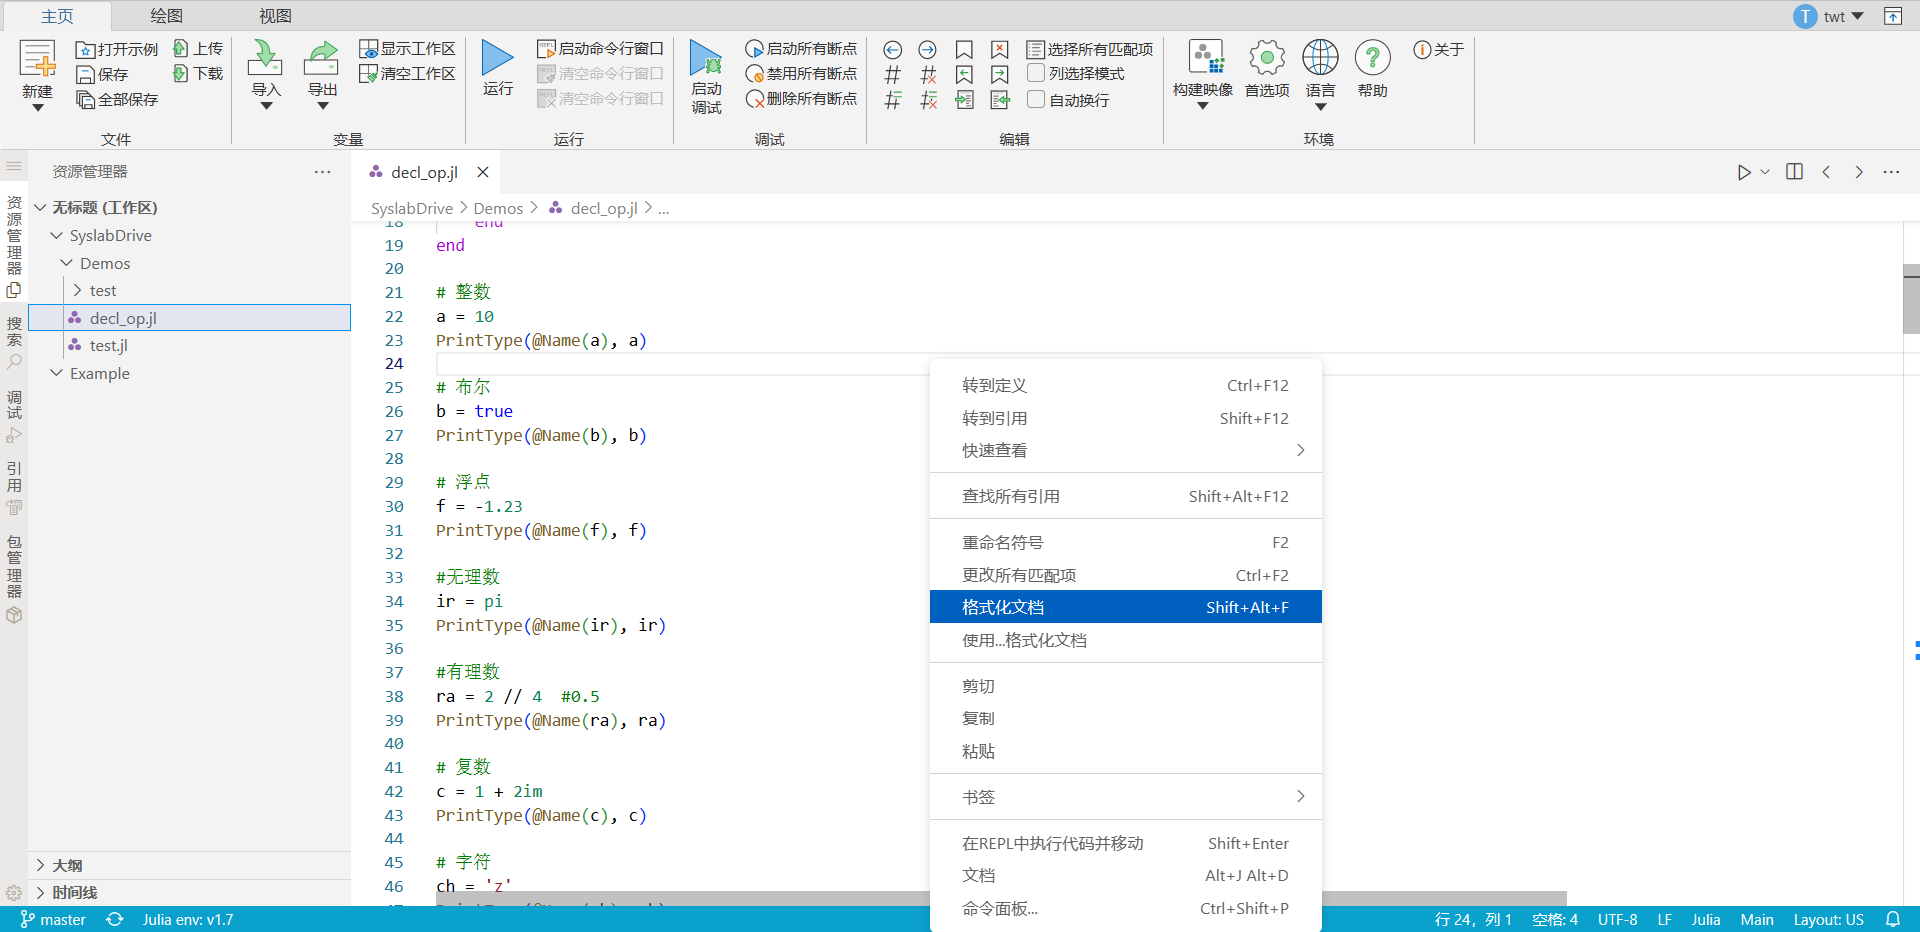Choose Go to Definition (转到定义) in context menu
1920x932 pixels.
tap(1125, 385)
